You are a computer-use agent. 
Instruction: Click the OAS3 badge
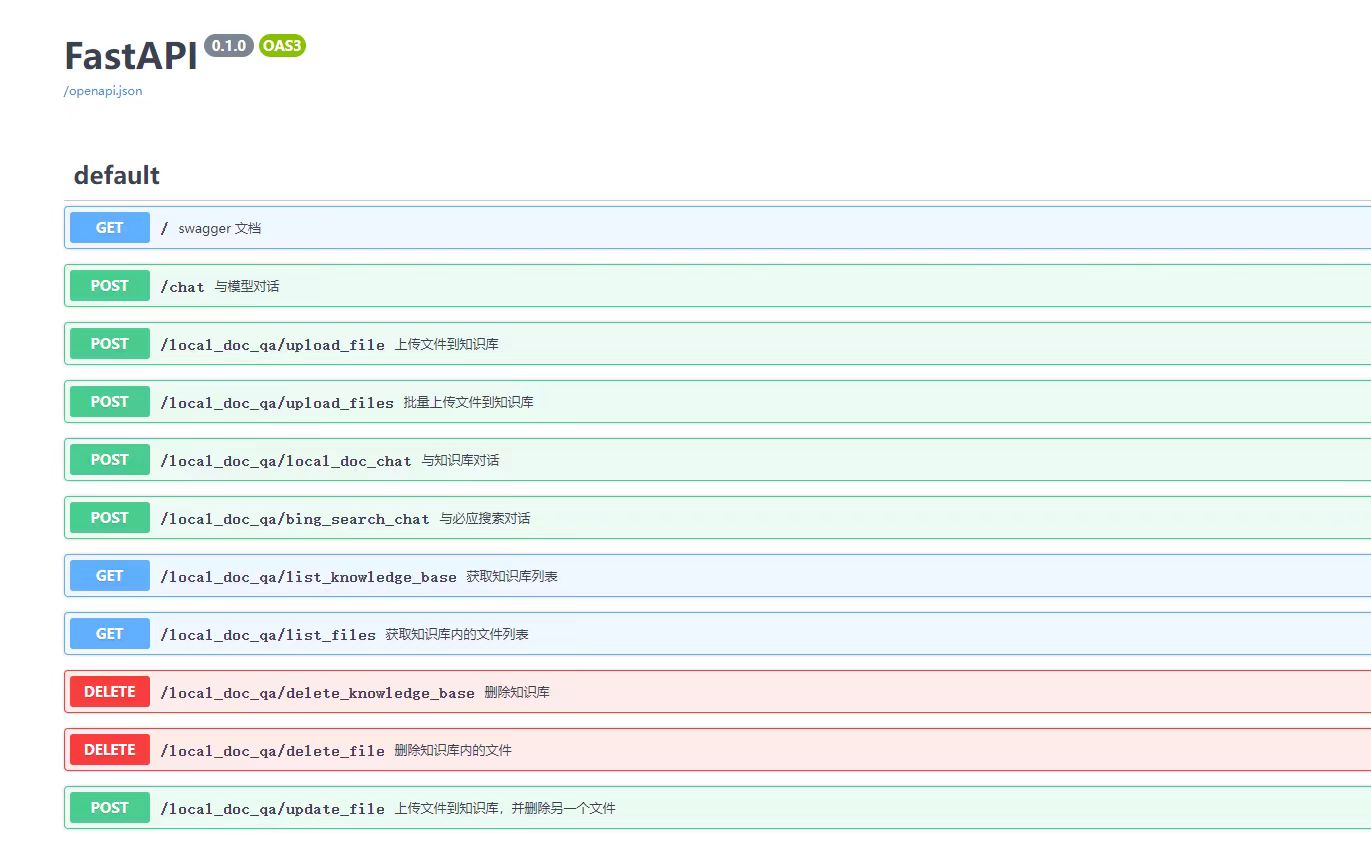282,46
